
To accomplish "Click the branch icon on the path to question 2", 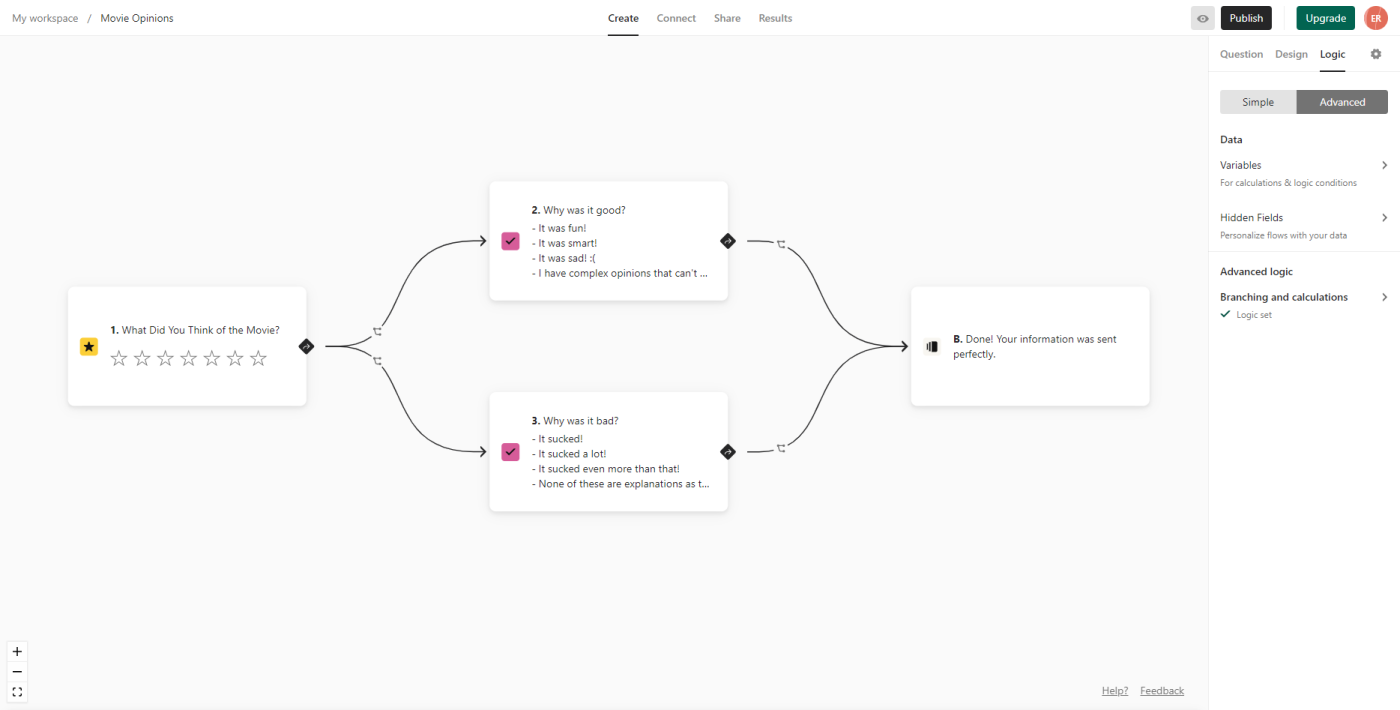I will click(377, 331).
